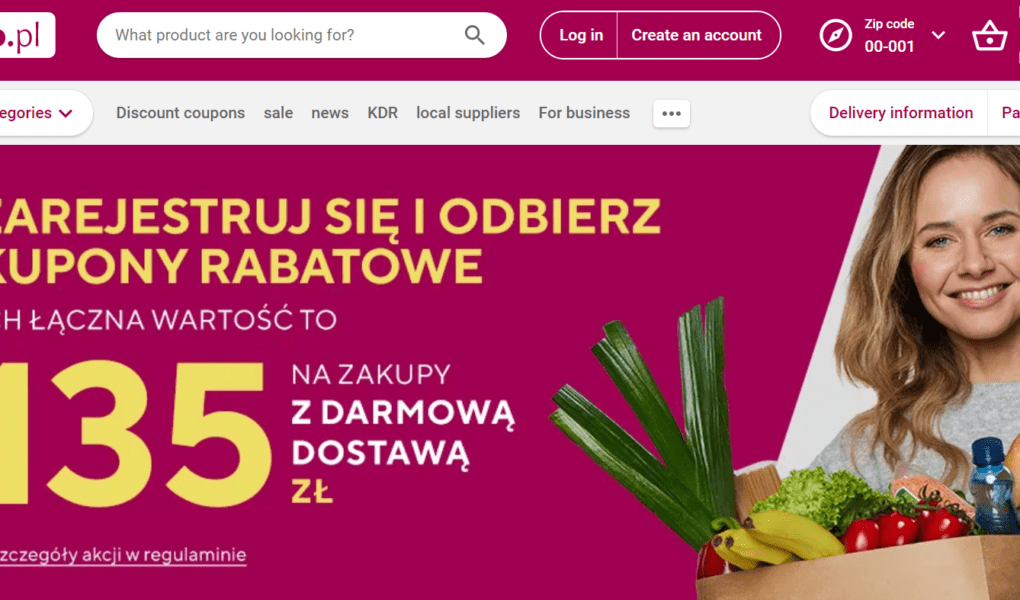
Task: Open the news menu item
Action: tap(330, 113)
